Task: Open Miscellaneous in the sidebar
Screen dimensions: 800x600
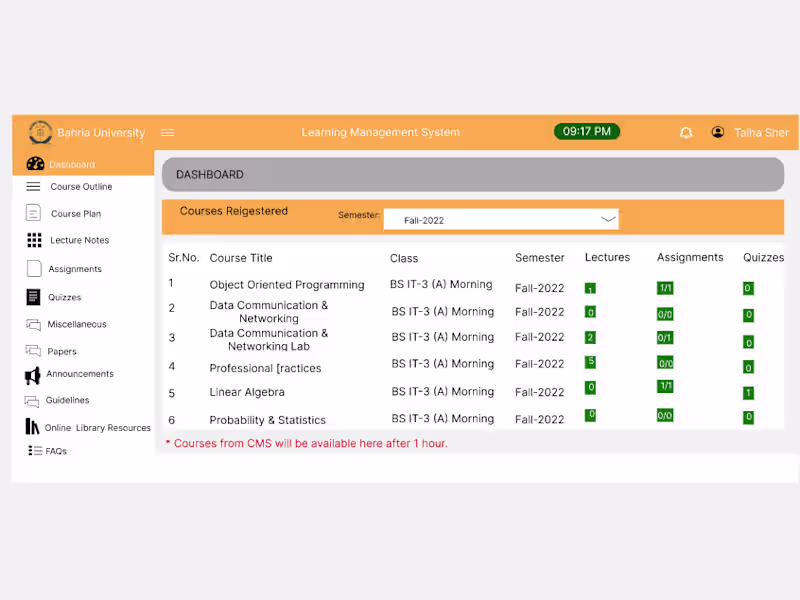Action: pyautogui.click(x=77, y=324)
